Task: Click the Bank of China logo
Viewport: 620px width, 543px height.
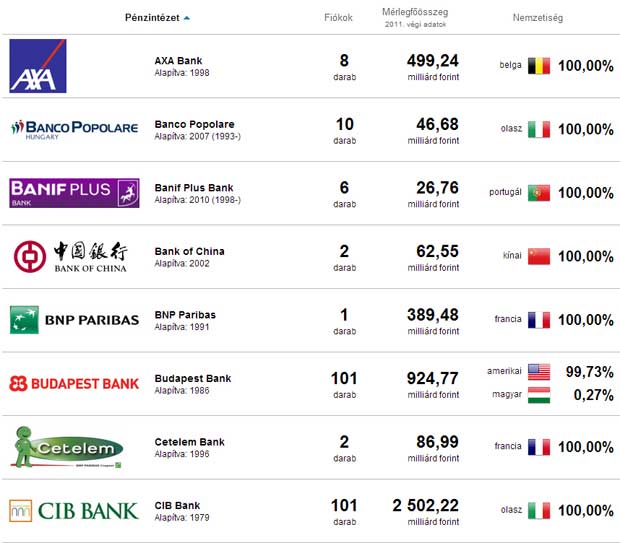Action: (x=70, y=257)
